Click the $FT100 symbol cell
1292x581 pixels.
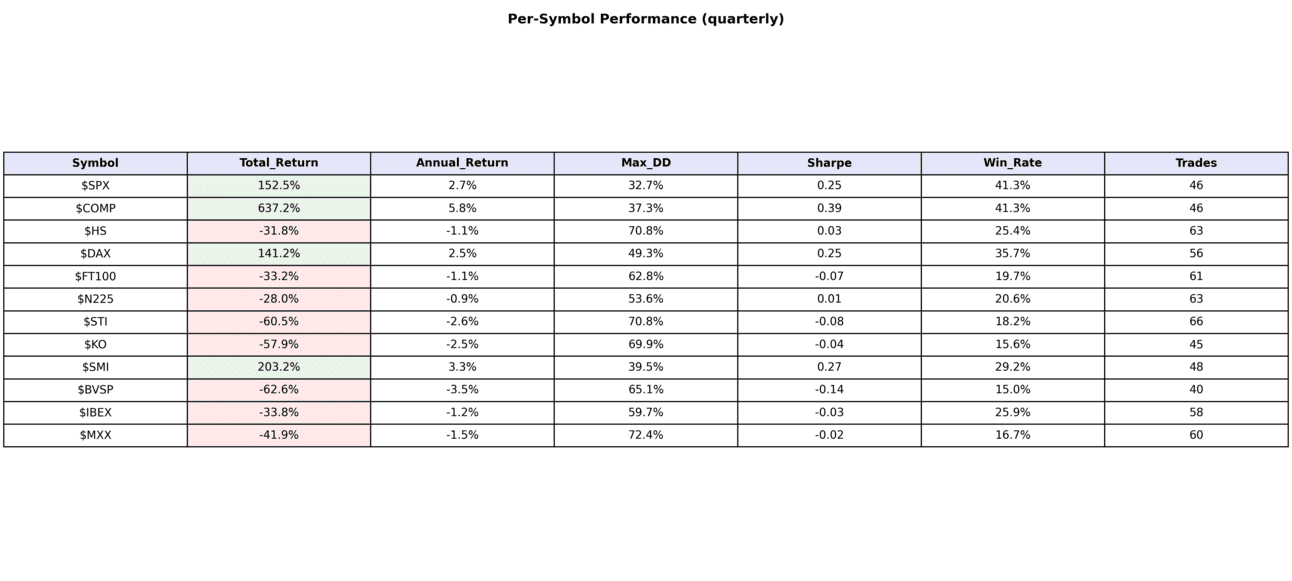tap(95, 276)
